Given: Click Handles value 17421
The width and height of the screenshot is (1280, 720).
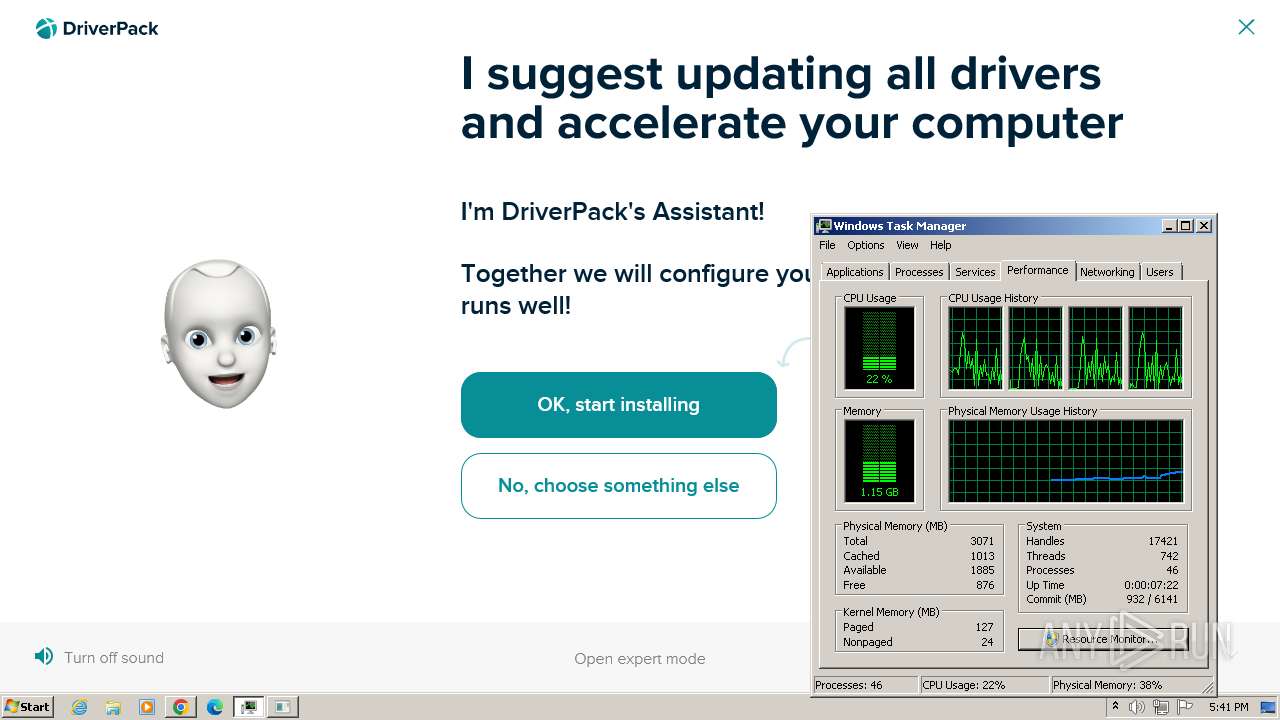Looking at the screenshot, I should 1163,541.
